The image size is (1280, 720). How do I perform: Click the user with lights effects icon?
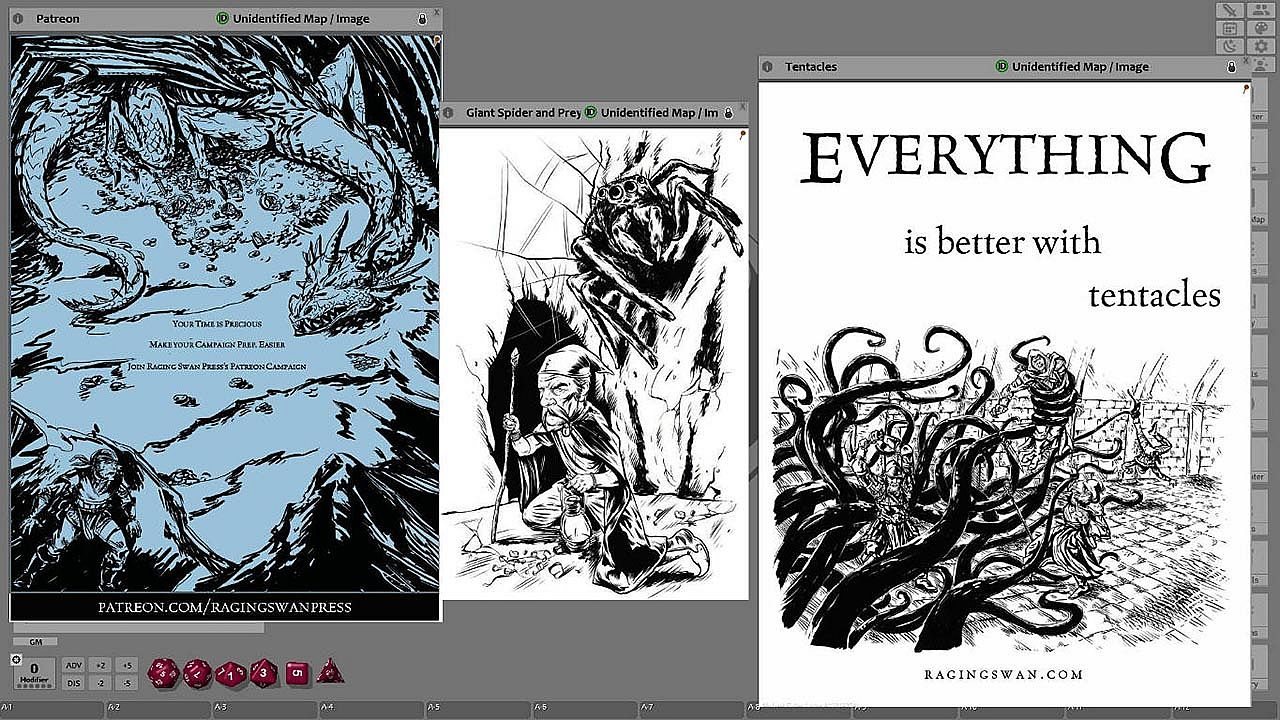1260,64
